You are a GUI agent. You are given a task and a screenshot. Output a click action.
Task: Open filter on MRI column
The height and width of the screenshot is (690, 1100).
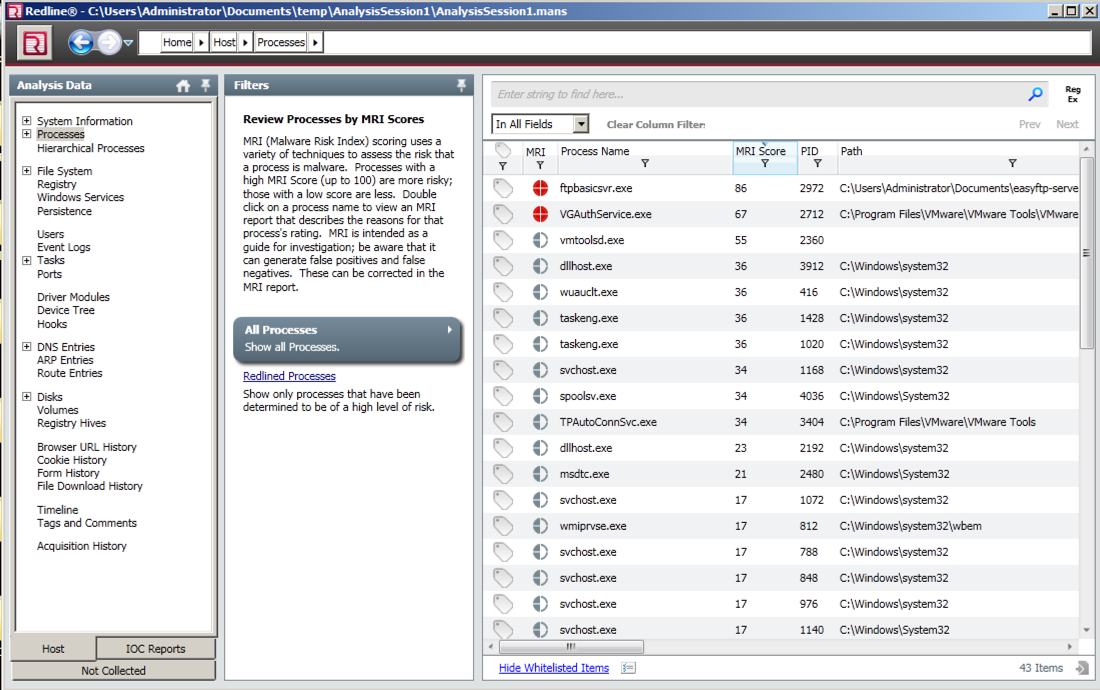point(539,165)
